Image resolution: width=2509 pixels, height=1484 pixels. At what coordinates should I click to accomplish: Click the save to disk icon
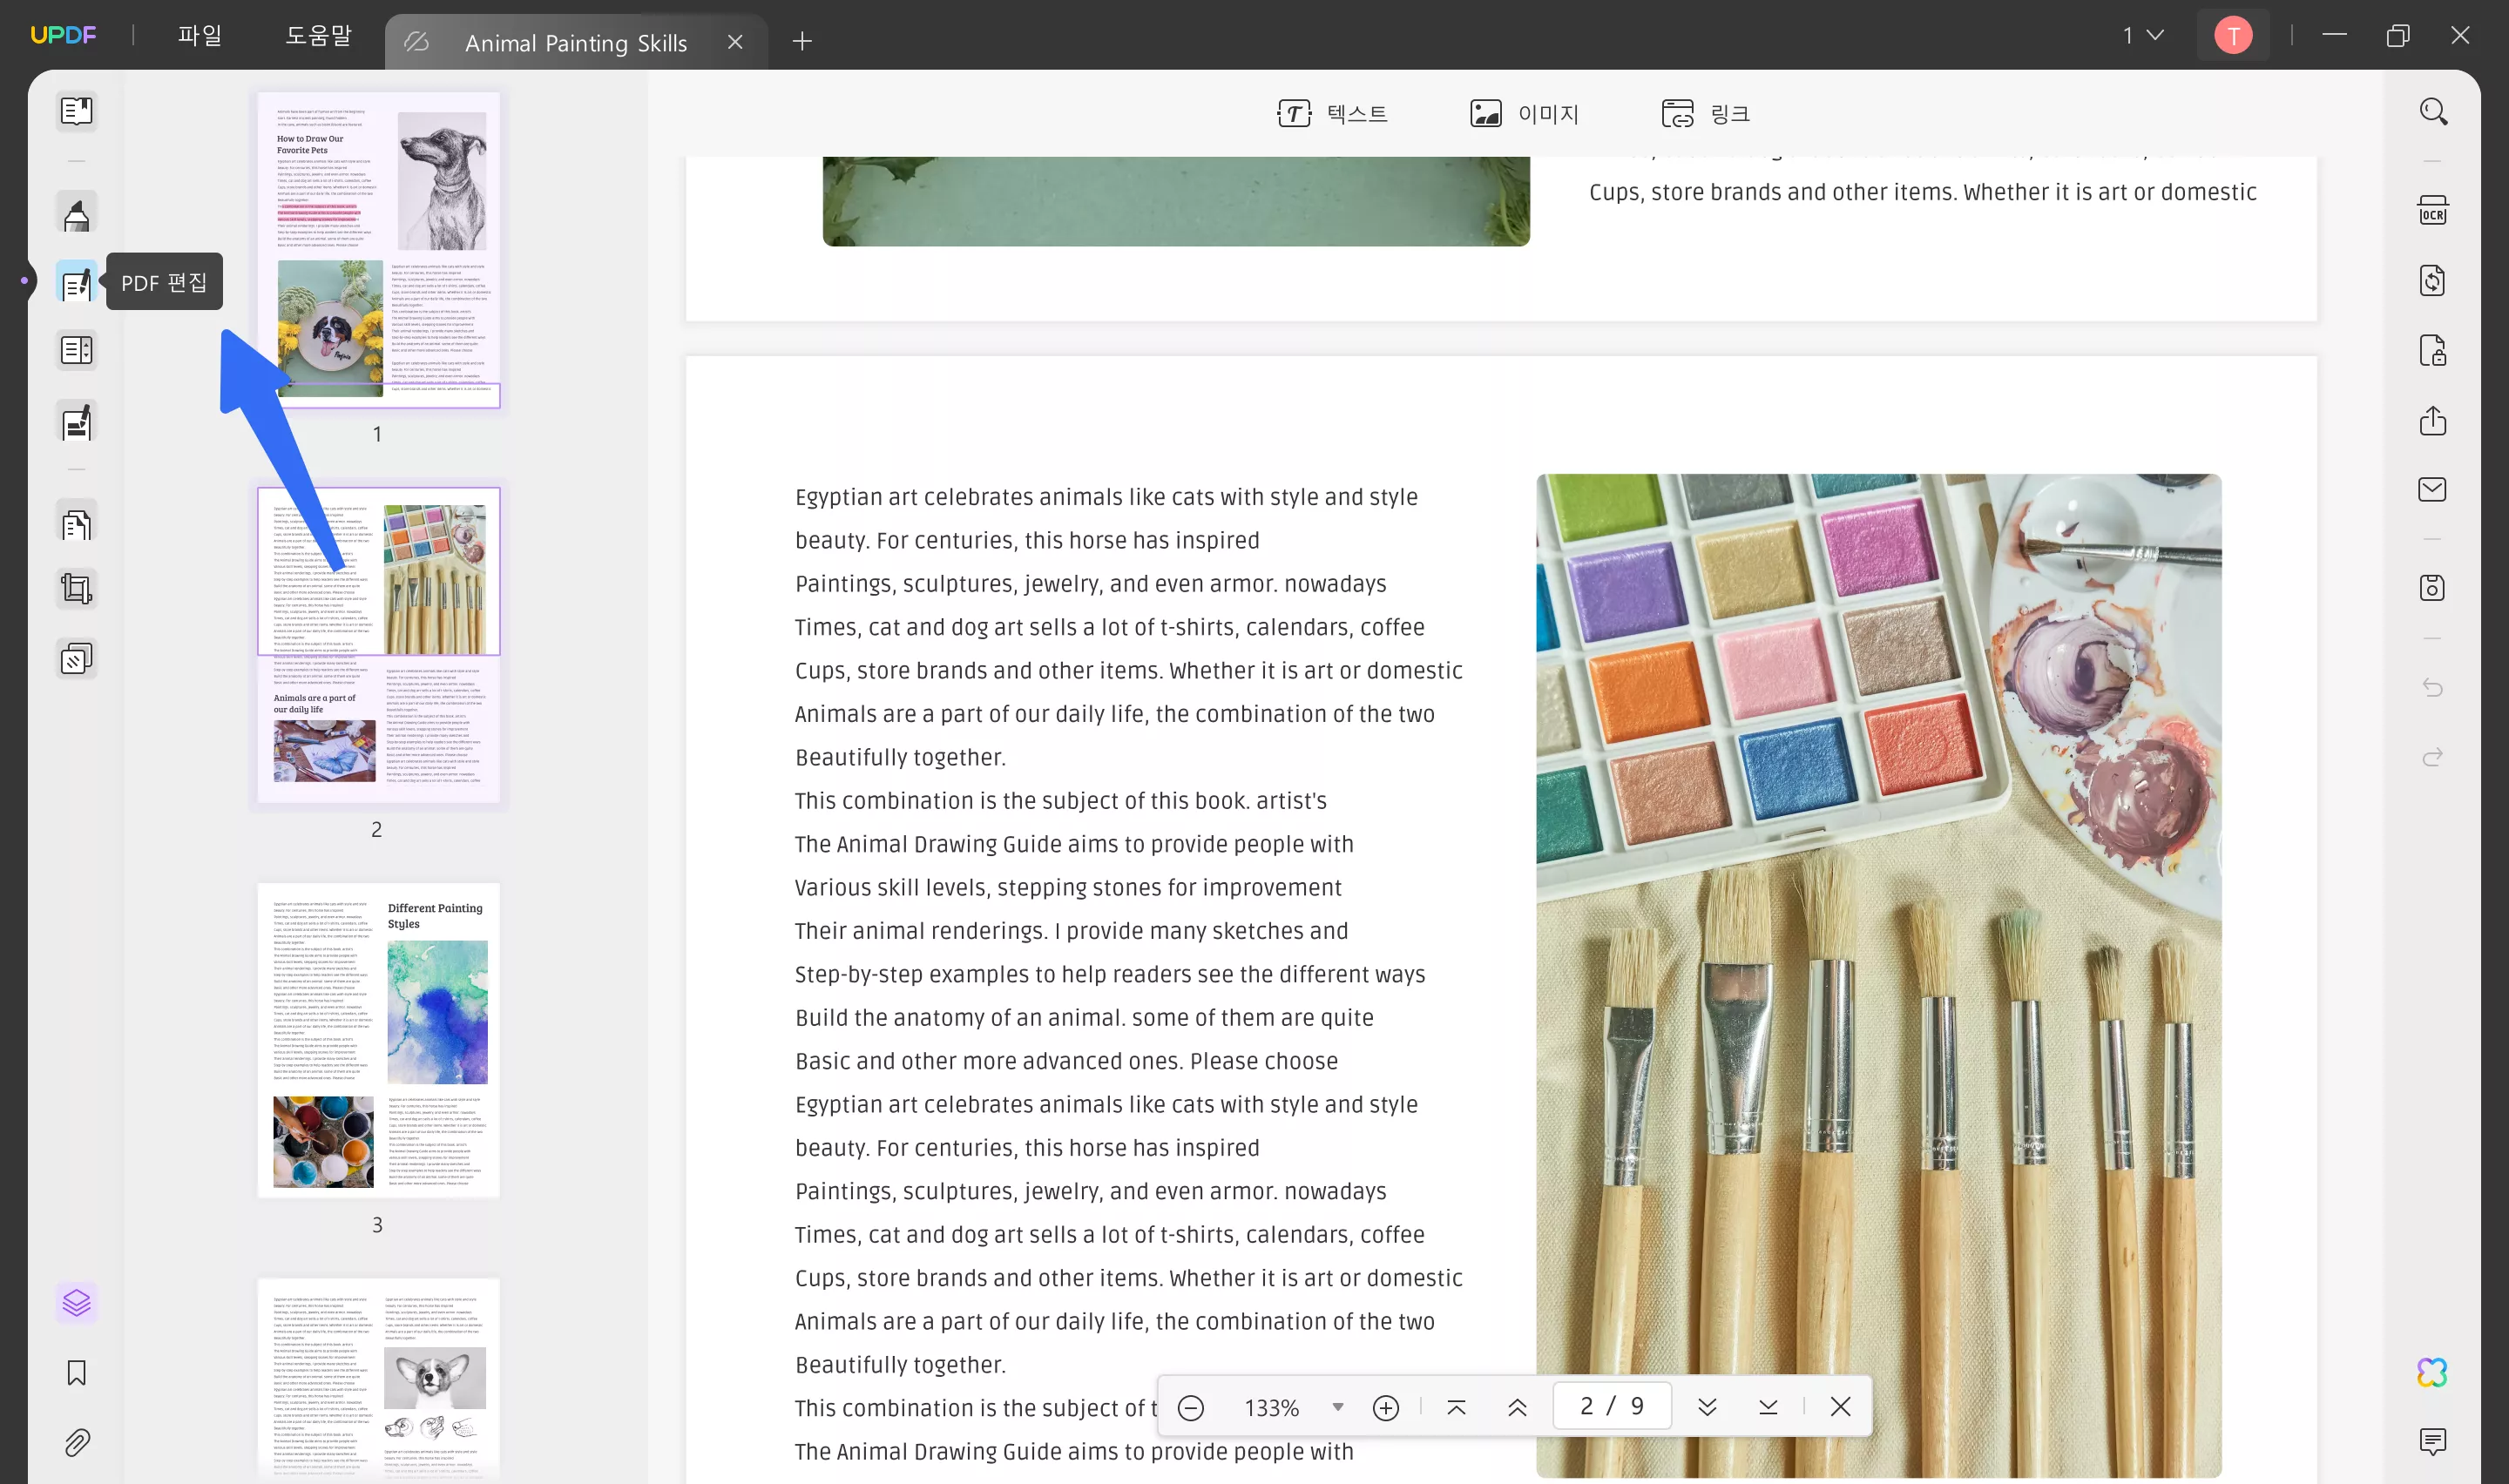coord(2432,588)
